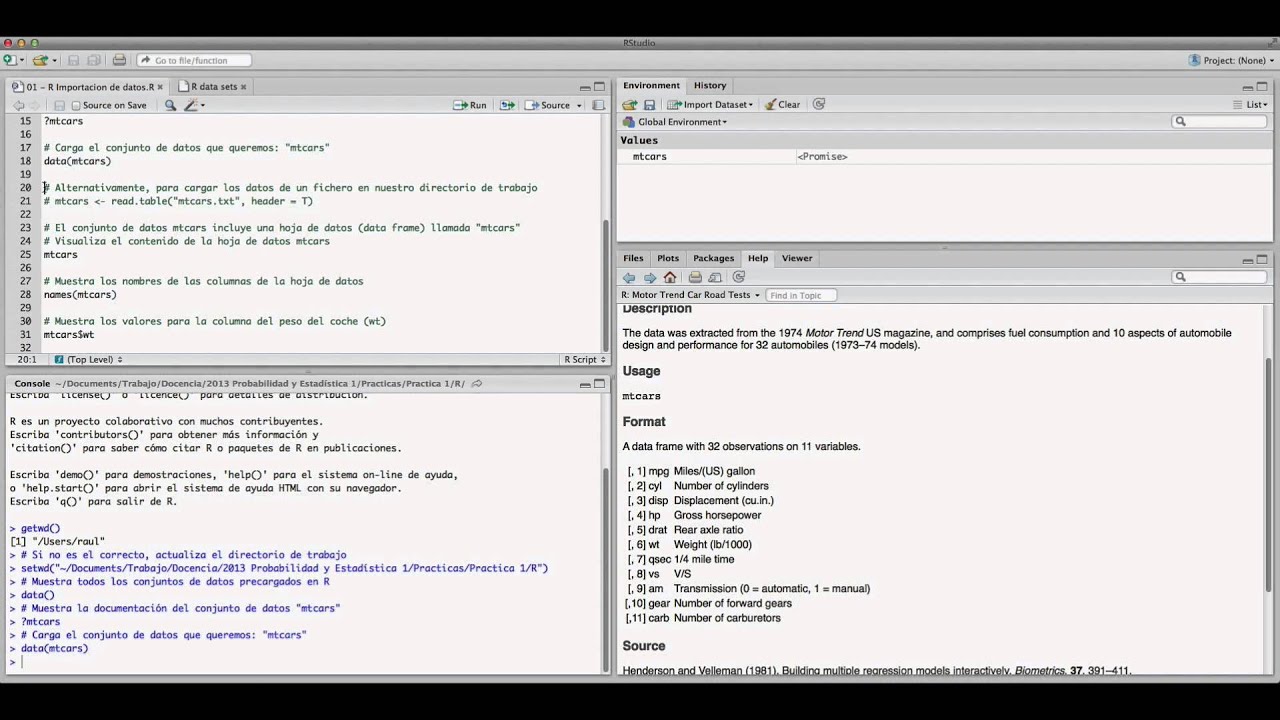The image size is (1280, 720).
Task: Click the editor forward navigation arrow
Action: (35, 105)
